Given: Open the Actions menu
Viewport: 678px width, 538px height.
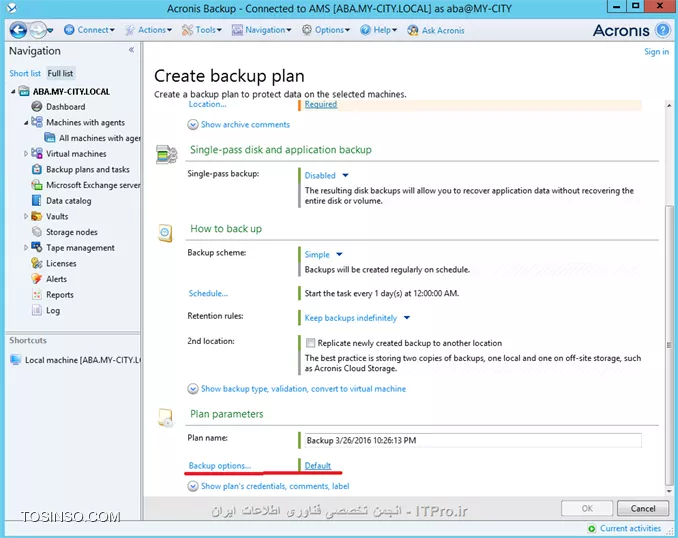Looking at the screenshot, I should tap(148, 30).
